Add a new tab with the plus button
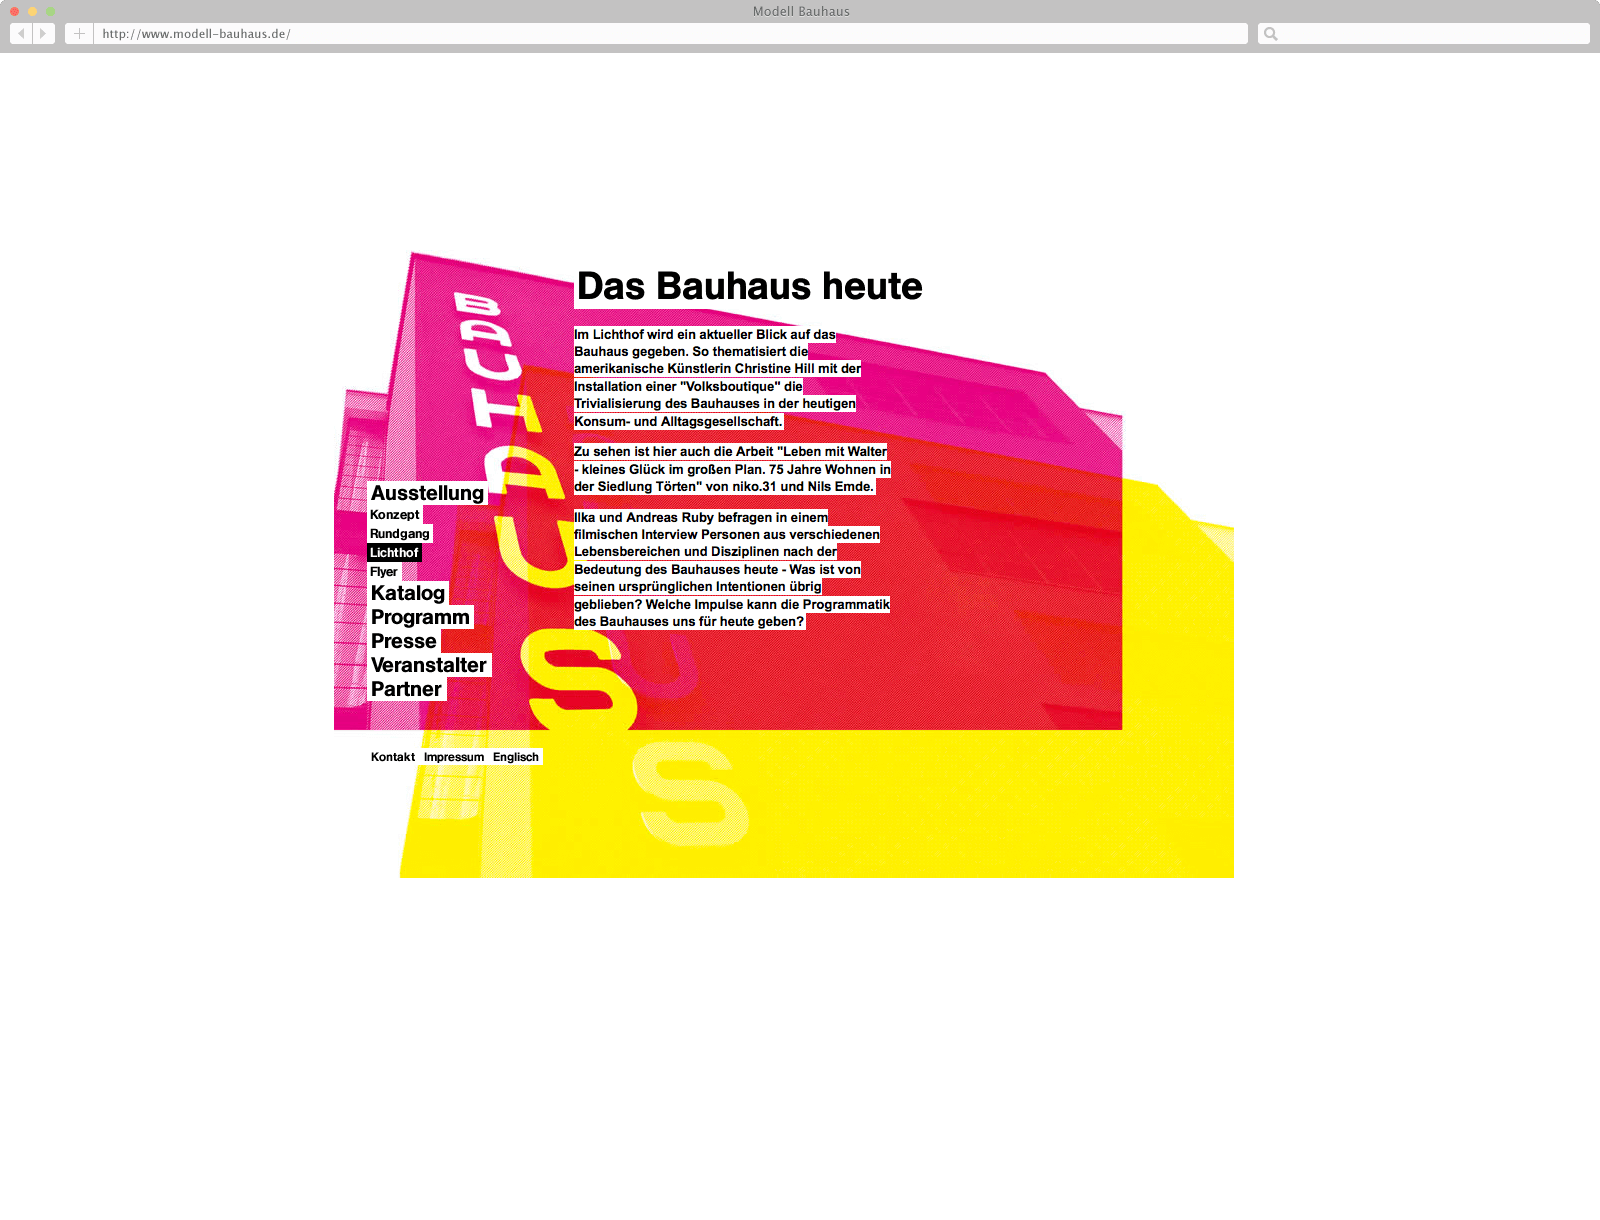 coord(79,34)
